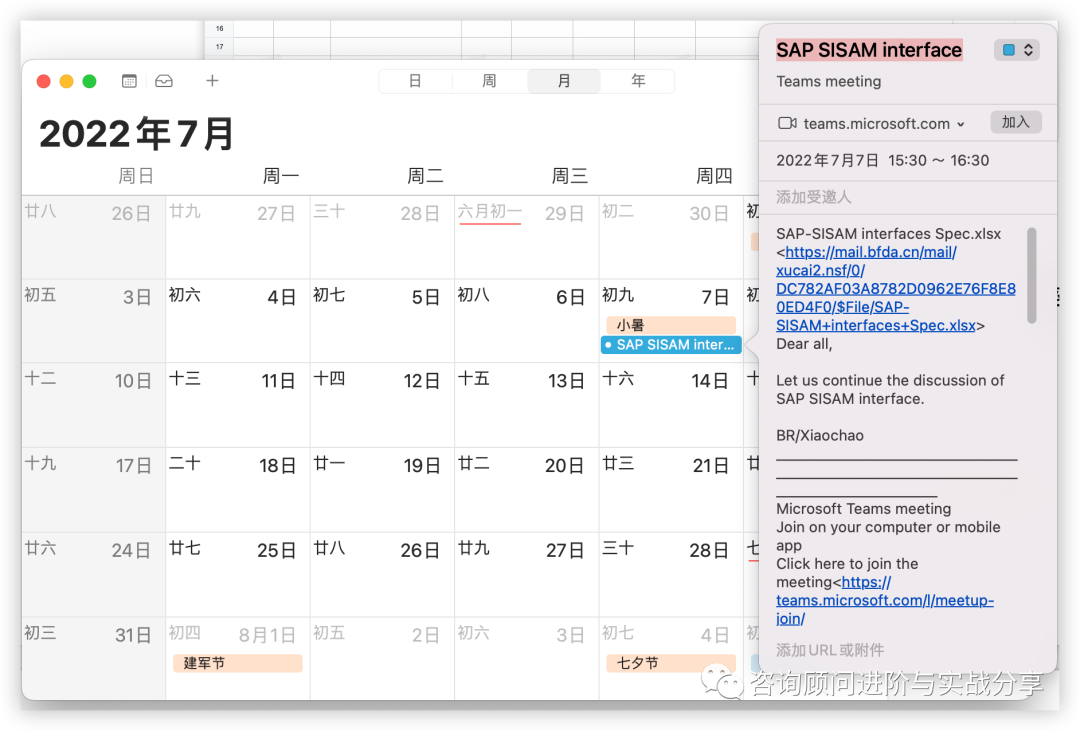The image size is (1080, 731).
Task: Open the calendars list icon
Action: (129, 81)
